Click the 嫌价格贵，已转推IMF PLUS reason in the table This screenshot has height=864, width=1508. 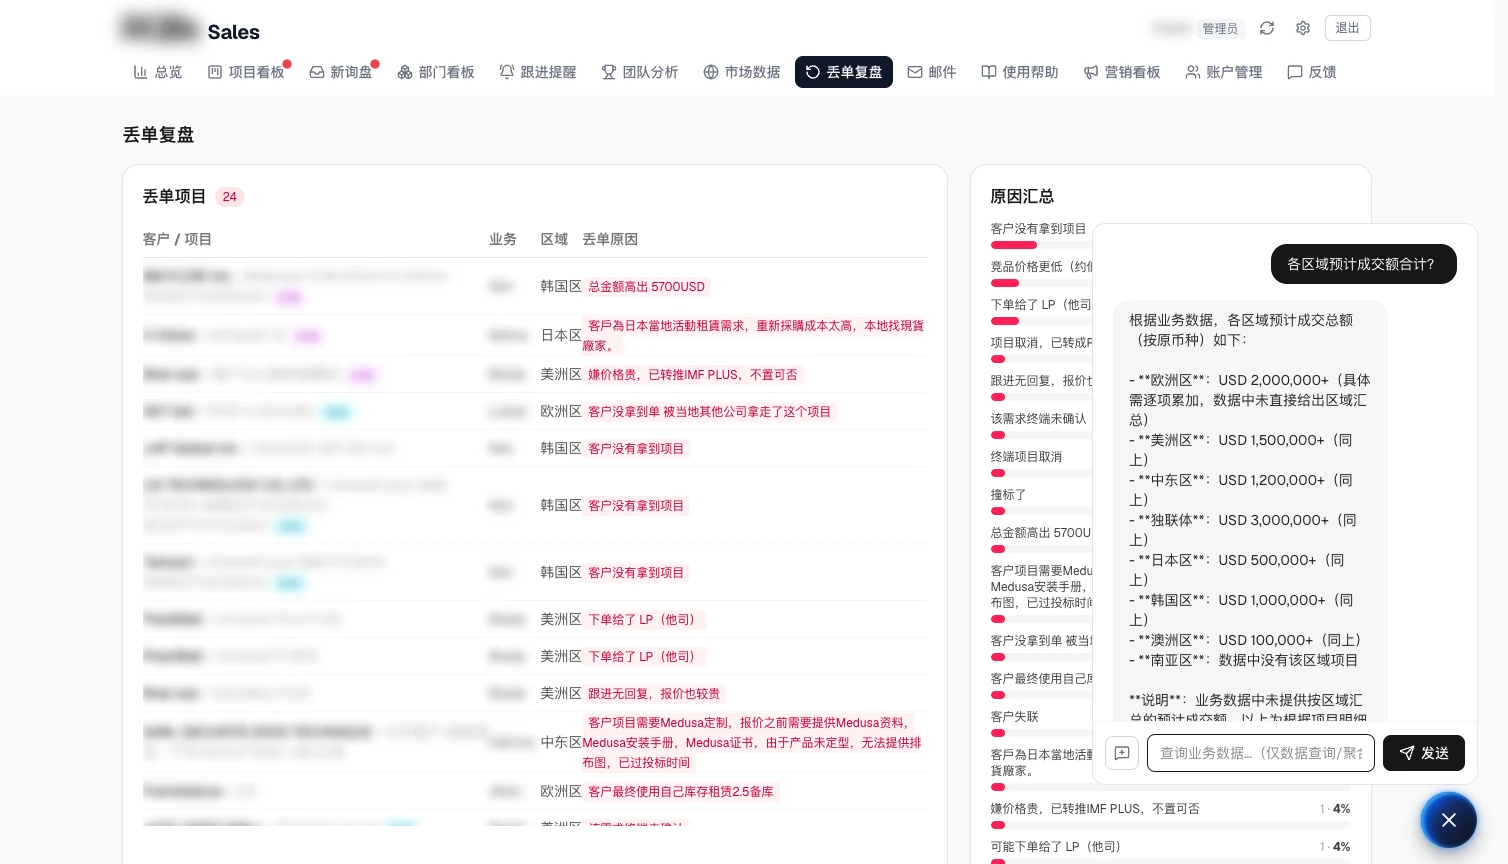[693, 375]
